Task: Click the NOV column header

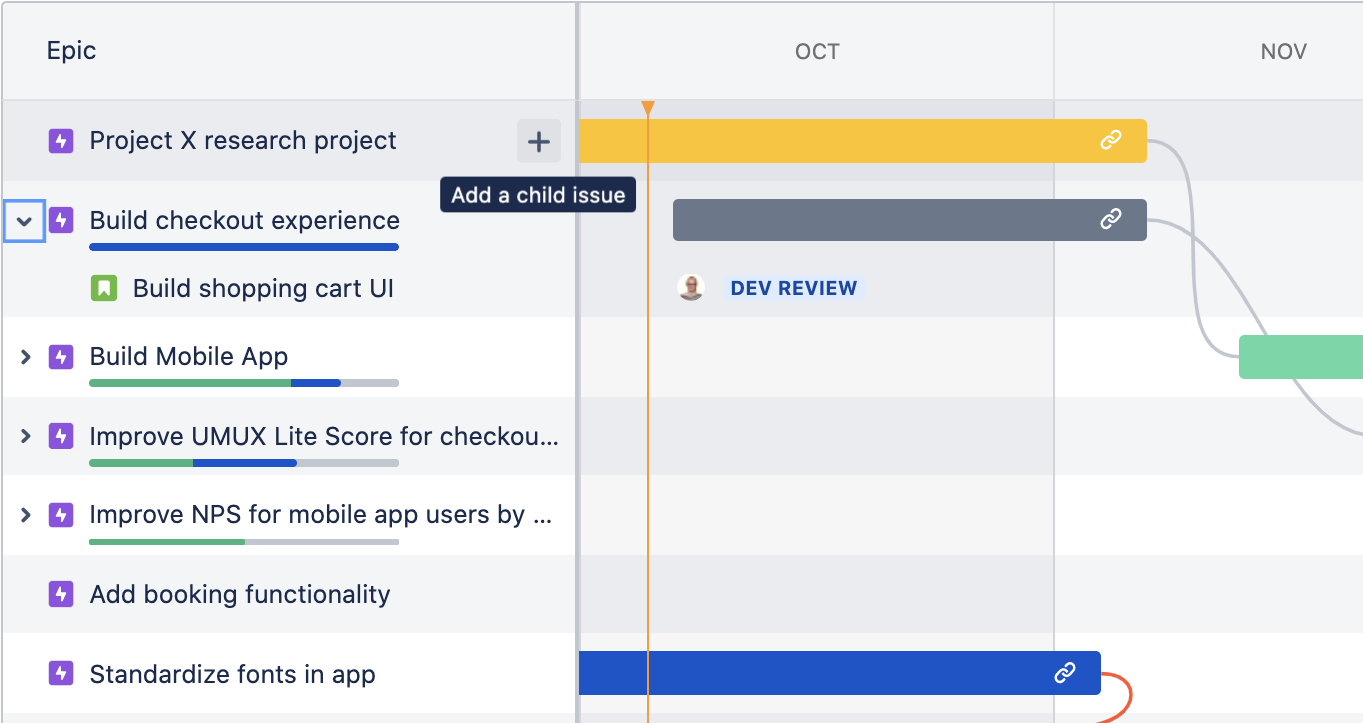Action: click(1283, 51)
